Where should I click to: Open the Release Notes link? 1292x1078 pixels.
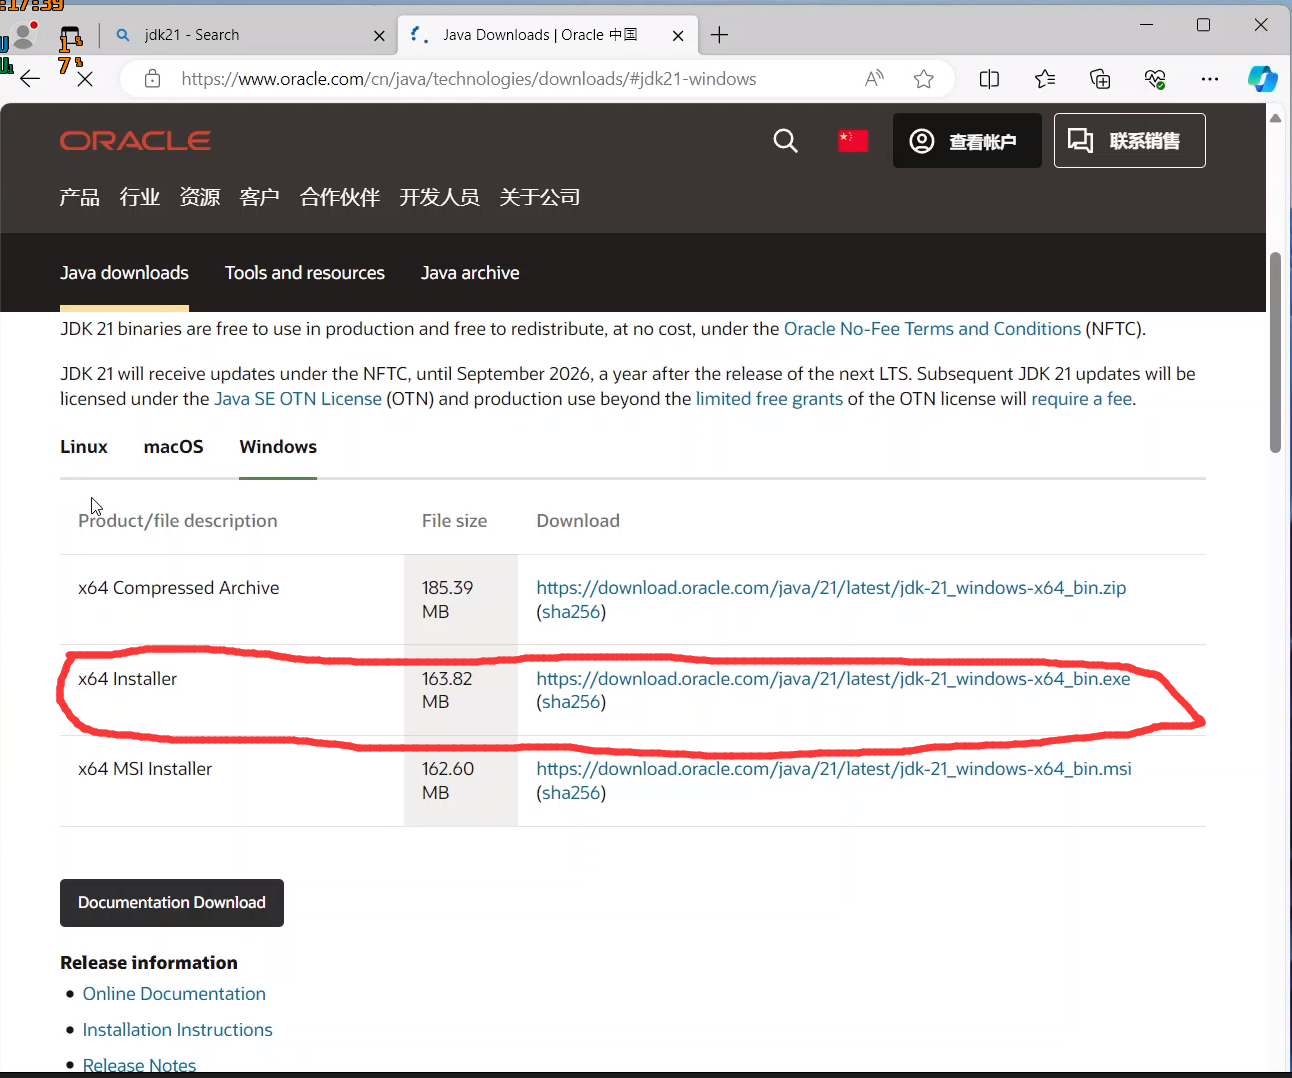139,1065
